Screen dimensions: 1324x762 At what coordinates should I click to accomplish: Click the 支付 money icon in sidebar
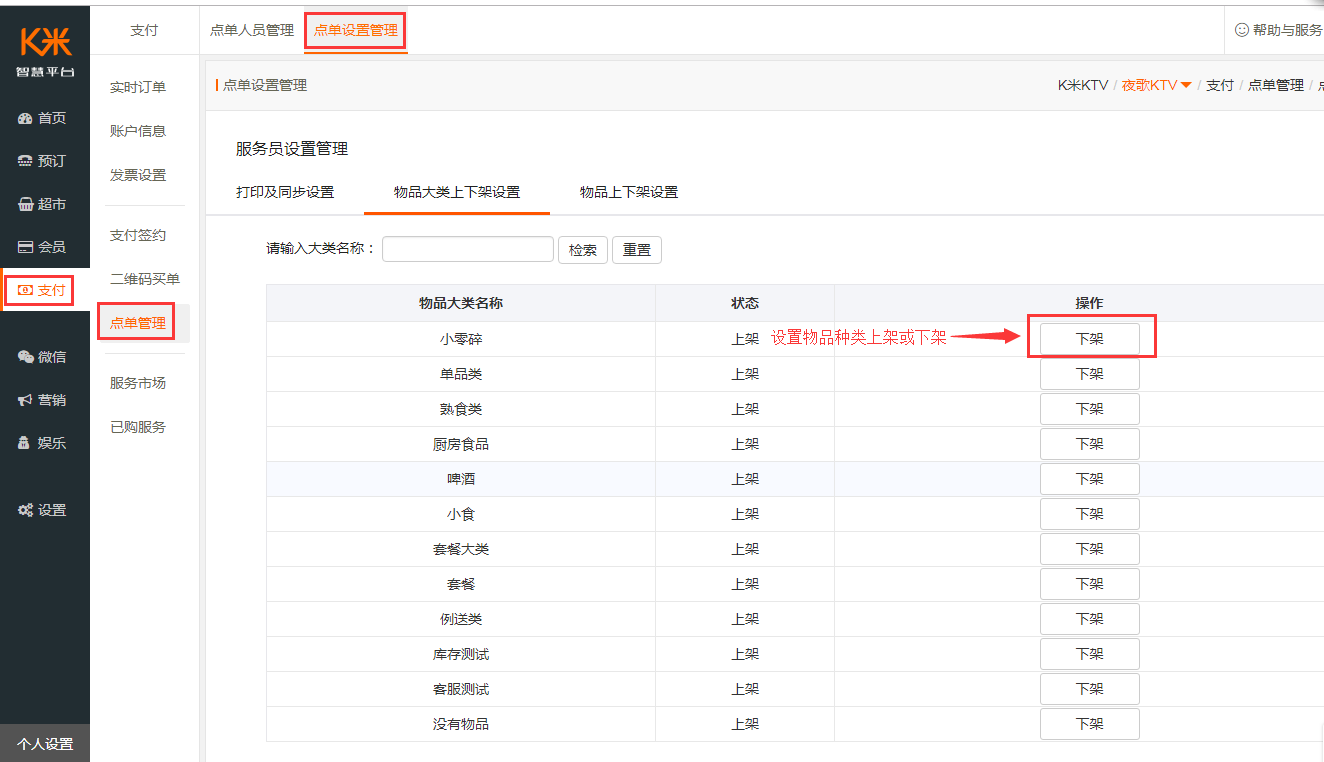(x=25, y=290)
